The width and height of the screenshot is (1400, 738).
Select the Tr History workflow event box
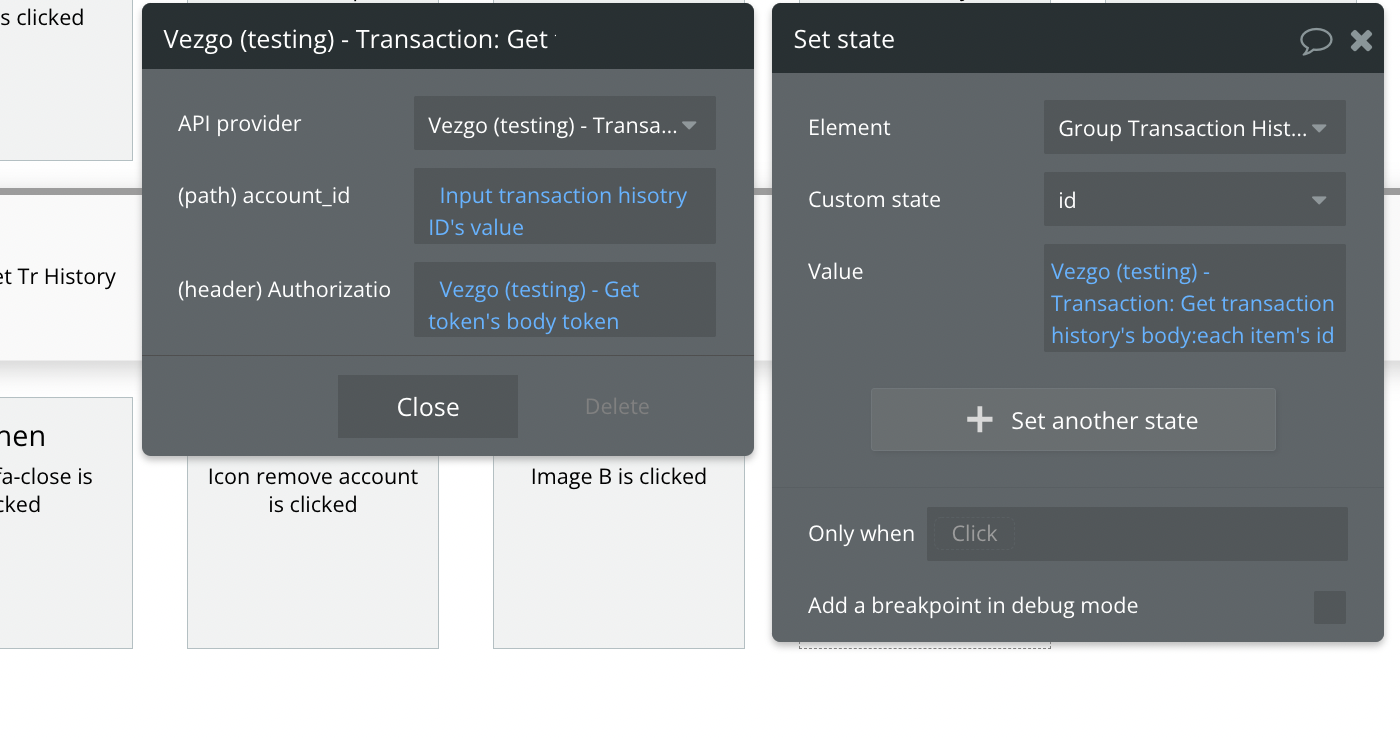(60, 277)
